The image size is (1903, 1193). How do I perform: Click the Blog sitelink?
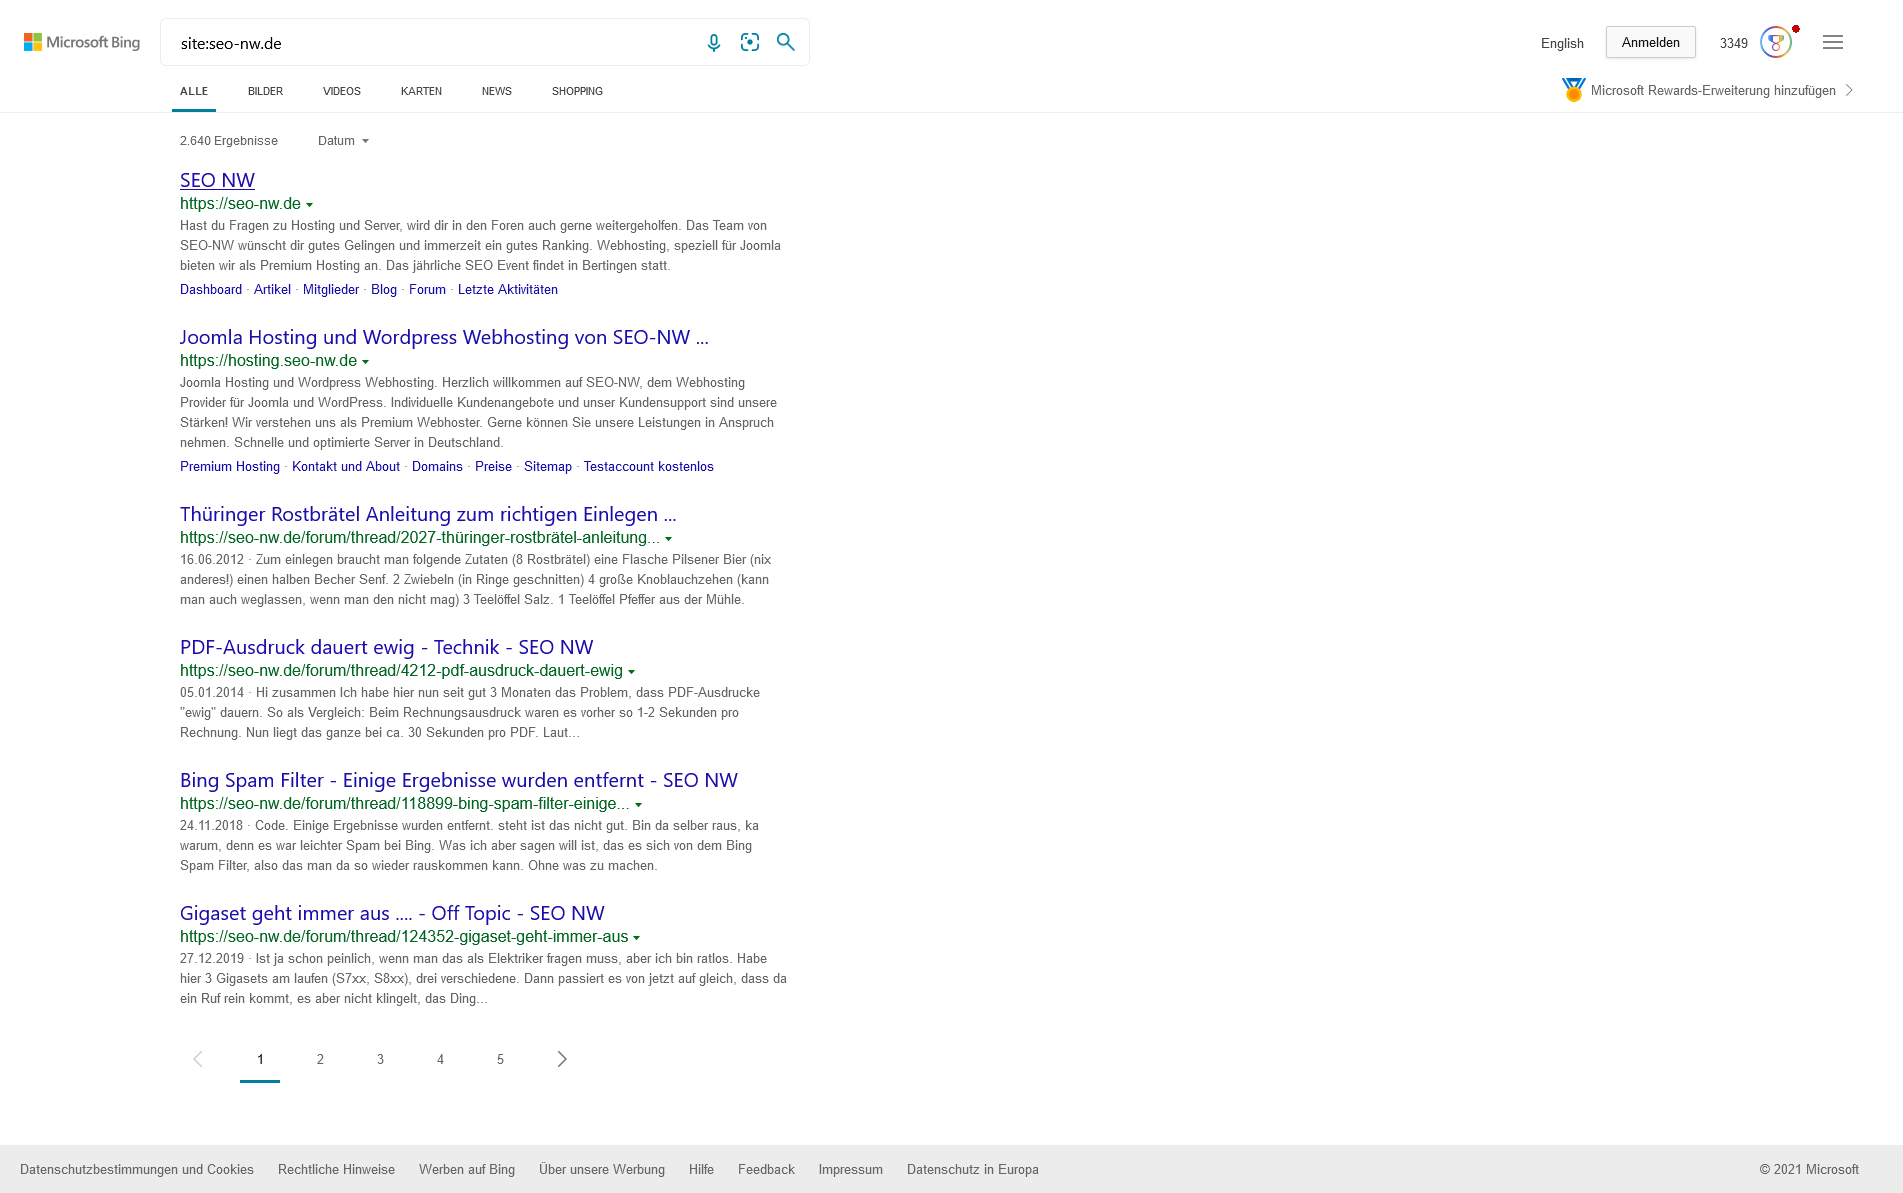click(x=384, y=289)
